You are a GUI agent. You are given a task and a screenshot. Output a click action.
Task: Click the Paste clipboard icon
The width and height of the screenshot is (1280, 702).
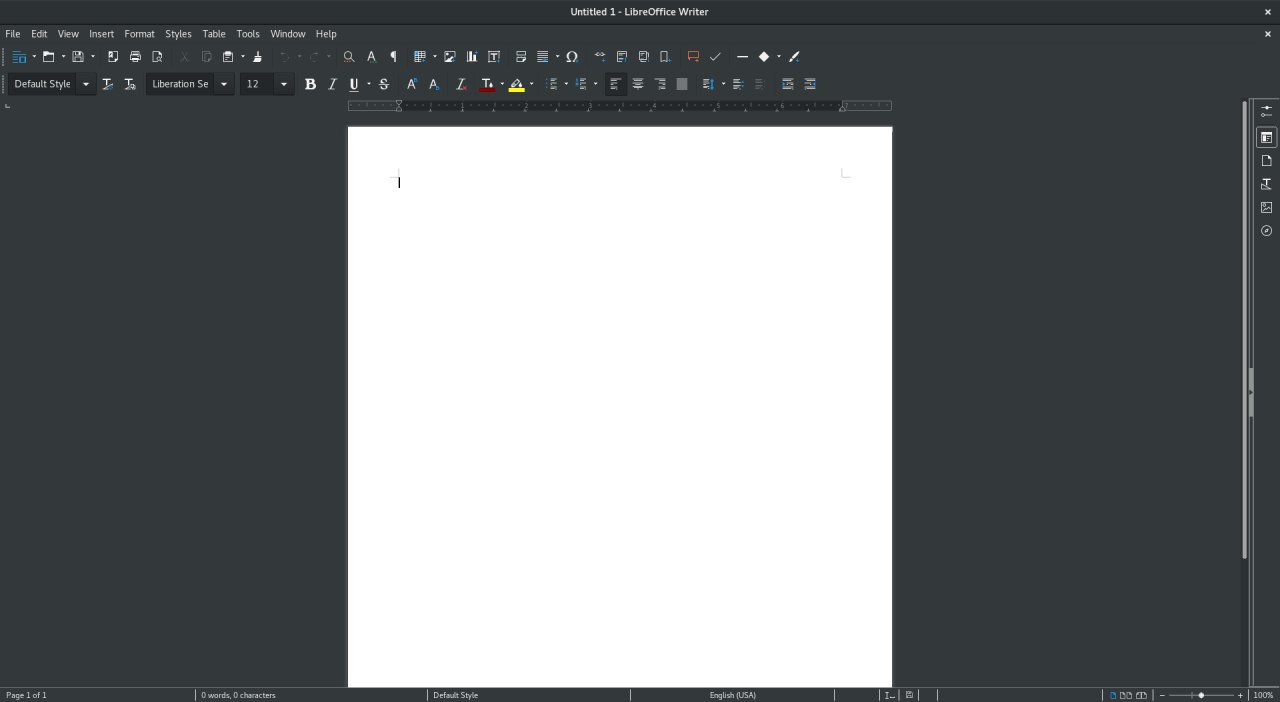pos(228,57)
